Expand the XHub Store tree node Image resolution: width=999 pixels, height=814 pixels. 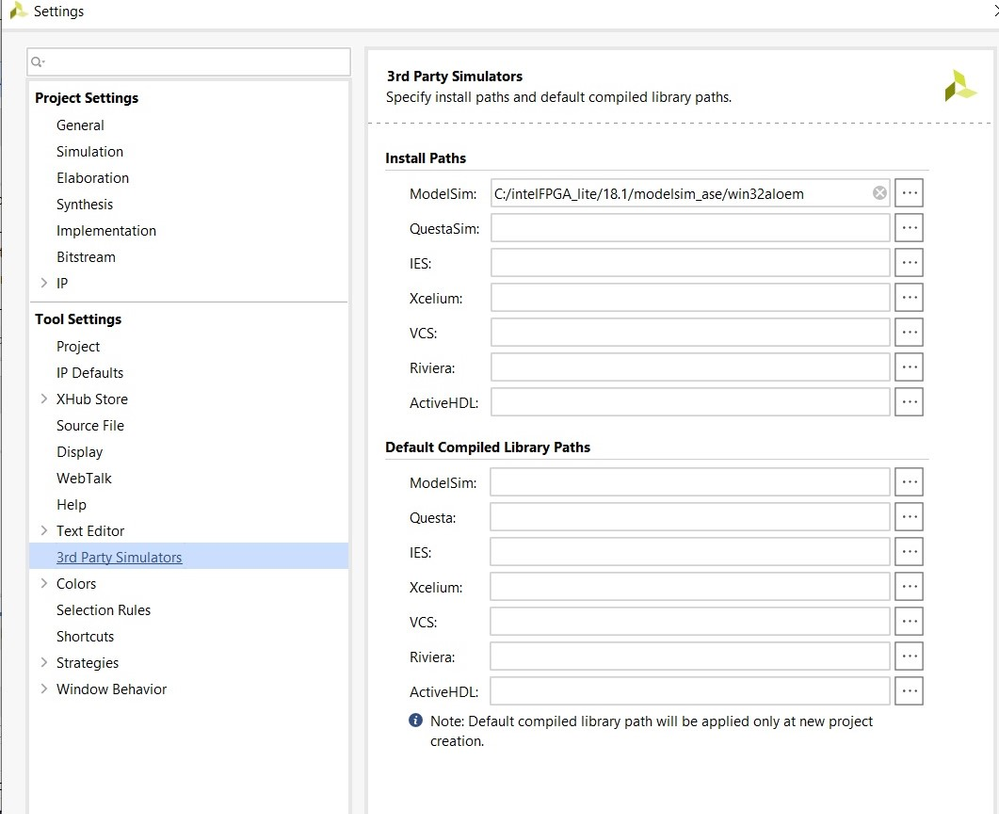(x=44, y=399)
